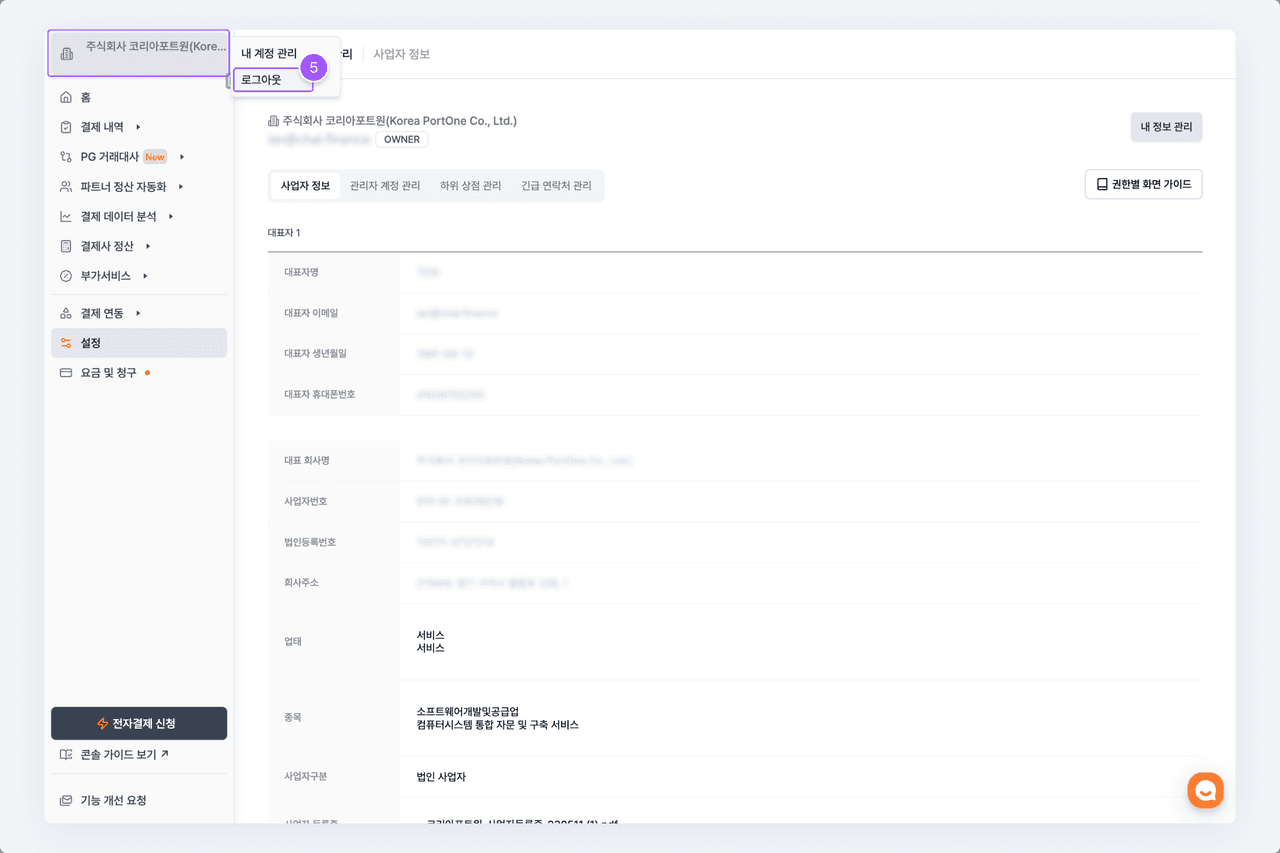Click the home icon in sidebar
1280x853 pixels.
[66, 97]
